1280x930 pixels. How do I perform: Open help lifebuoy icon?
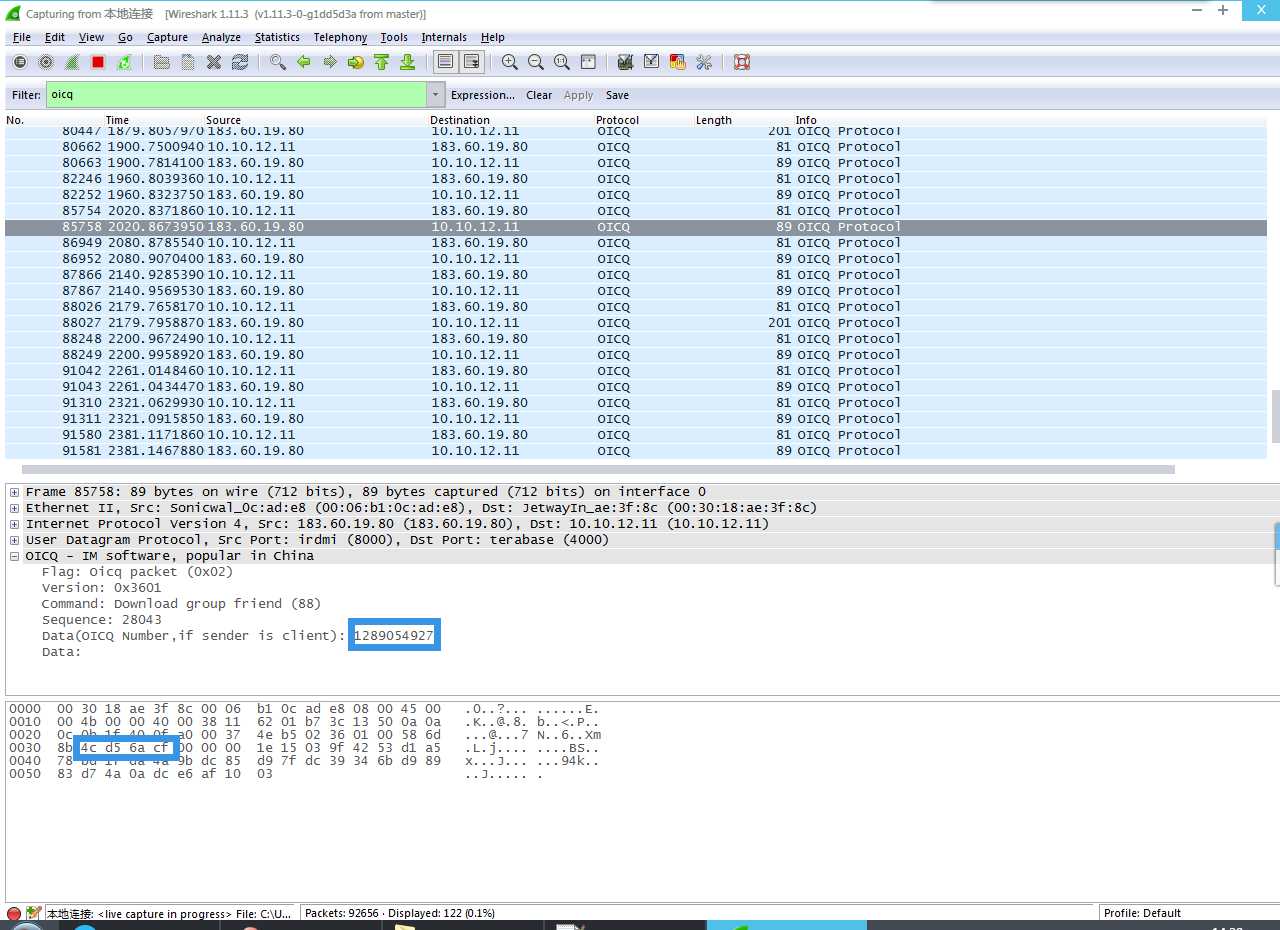point(742,62)
